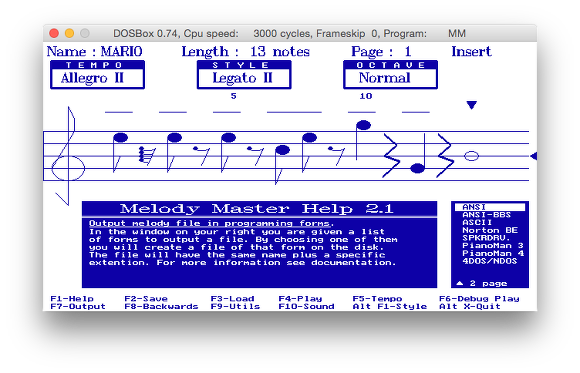
Task: Click the Name : MARIO field
Action: [95, 51]
